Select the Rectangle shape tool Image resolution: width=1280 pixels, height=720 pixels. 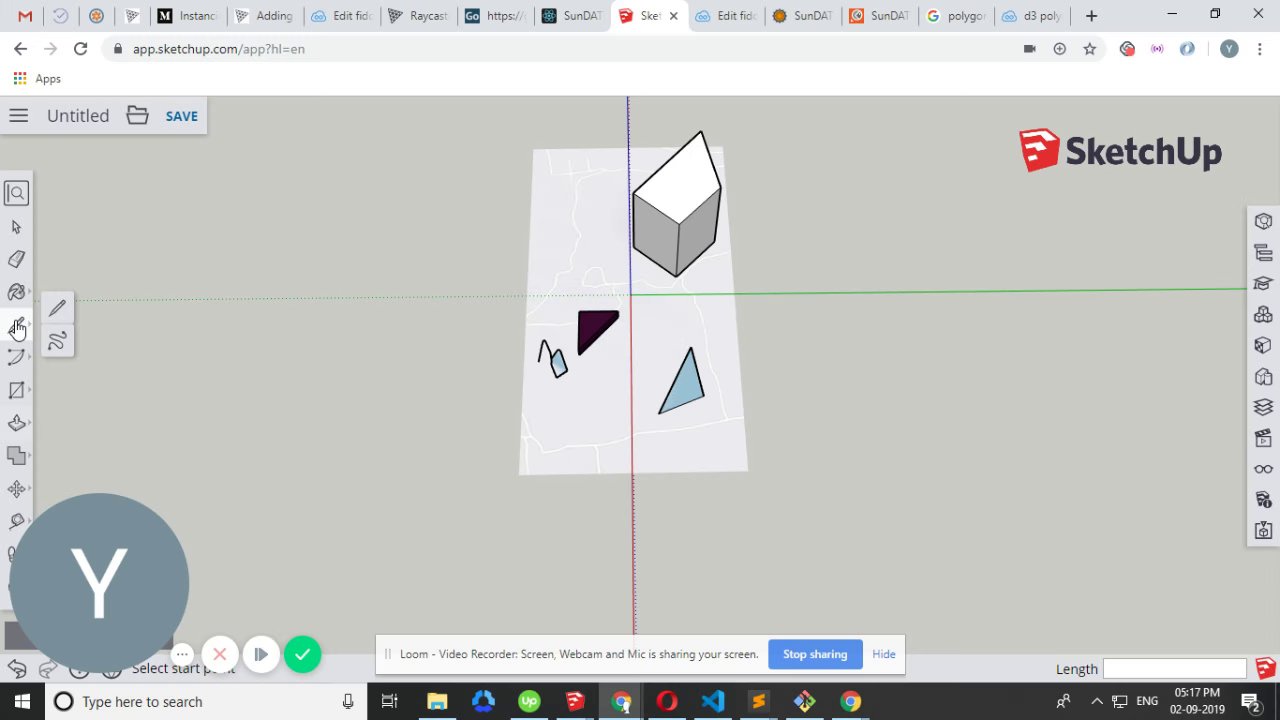click(16, 391)
